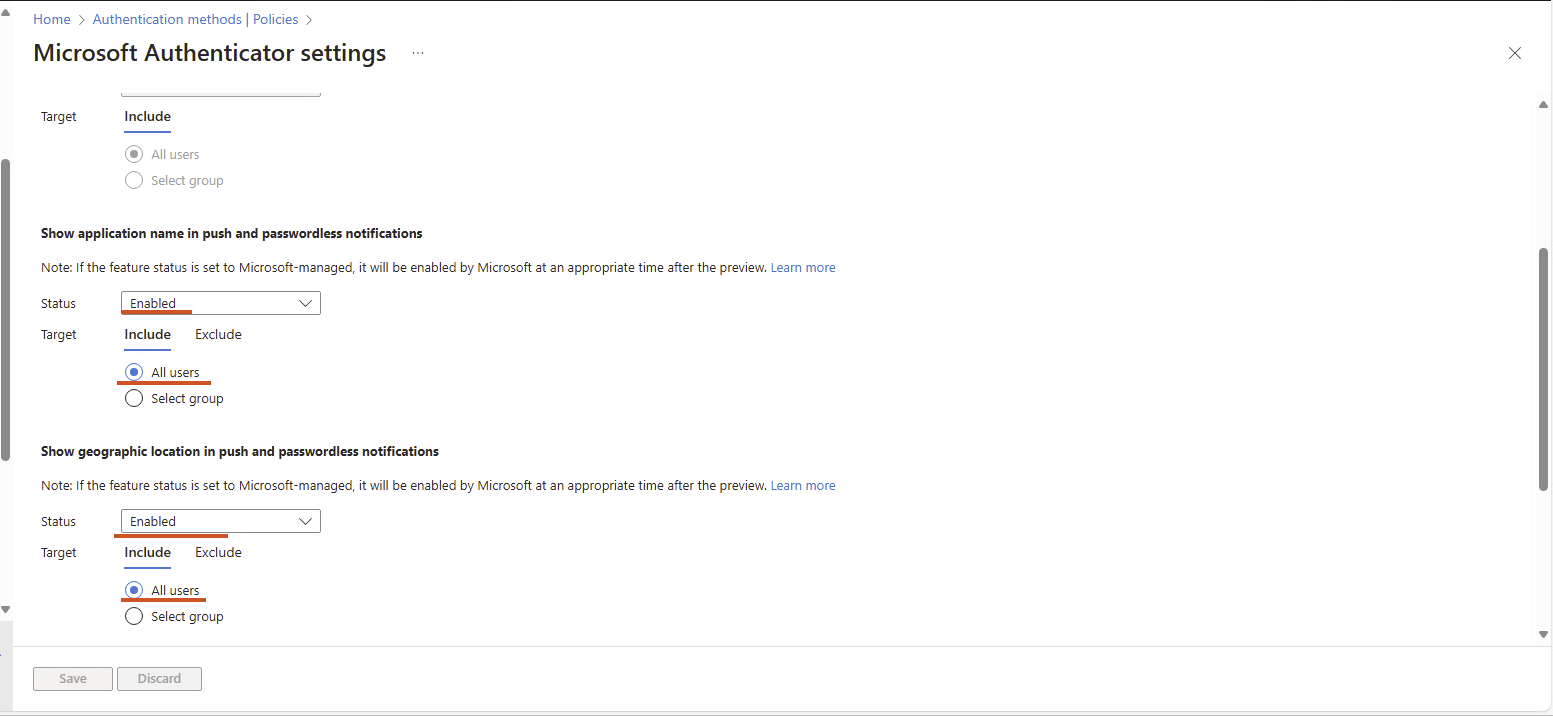
Task: Go to the Home breadcrumb
Action: tap(52, 19)
